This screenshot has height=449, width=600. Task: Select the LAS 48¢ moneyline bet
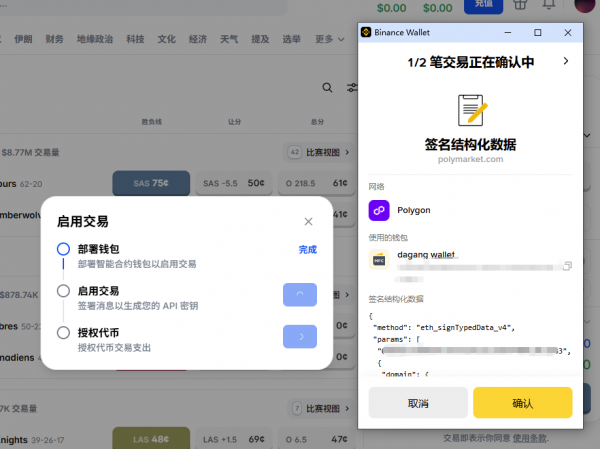[x=151, y=439]
